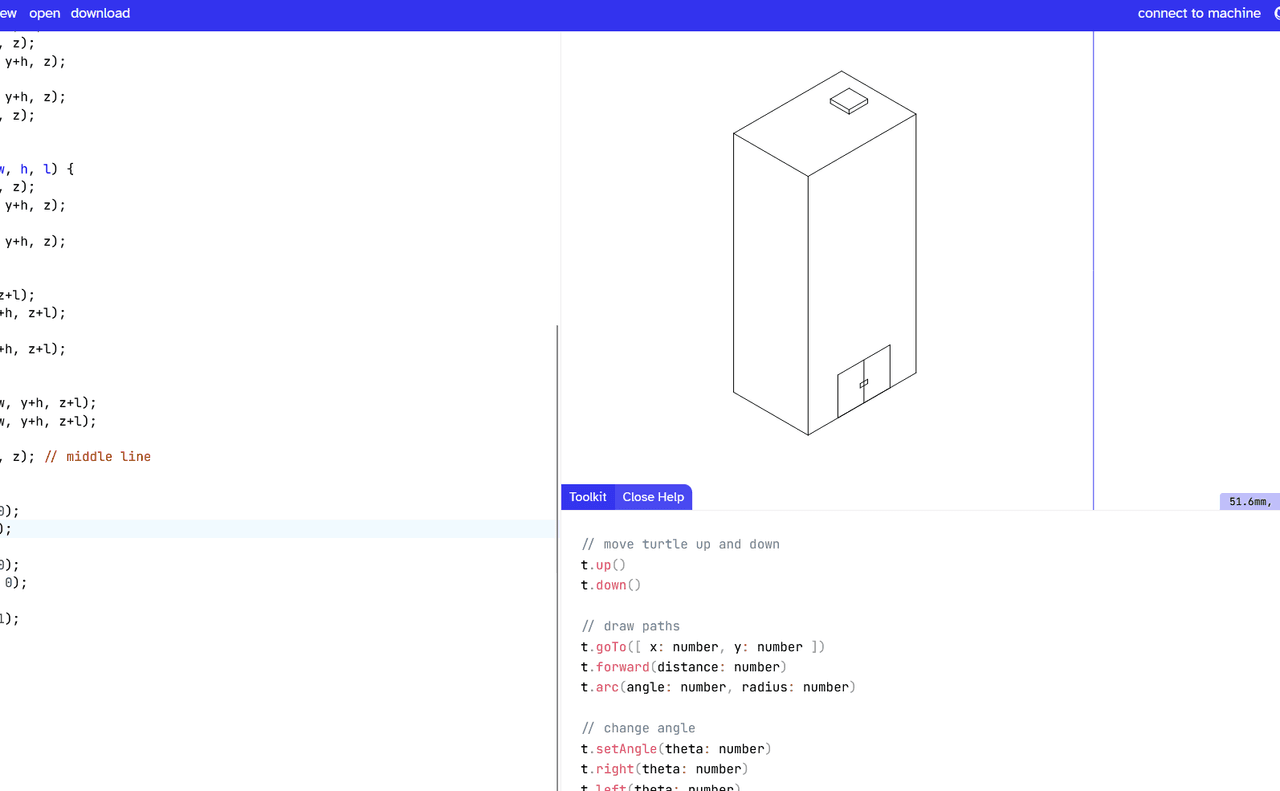
Task: Click the Close Help button
Action: (653, 497)
